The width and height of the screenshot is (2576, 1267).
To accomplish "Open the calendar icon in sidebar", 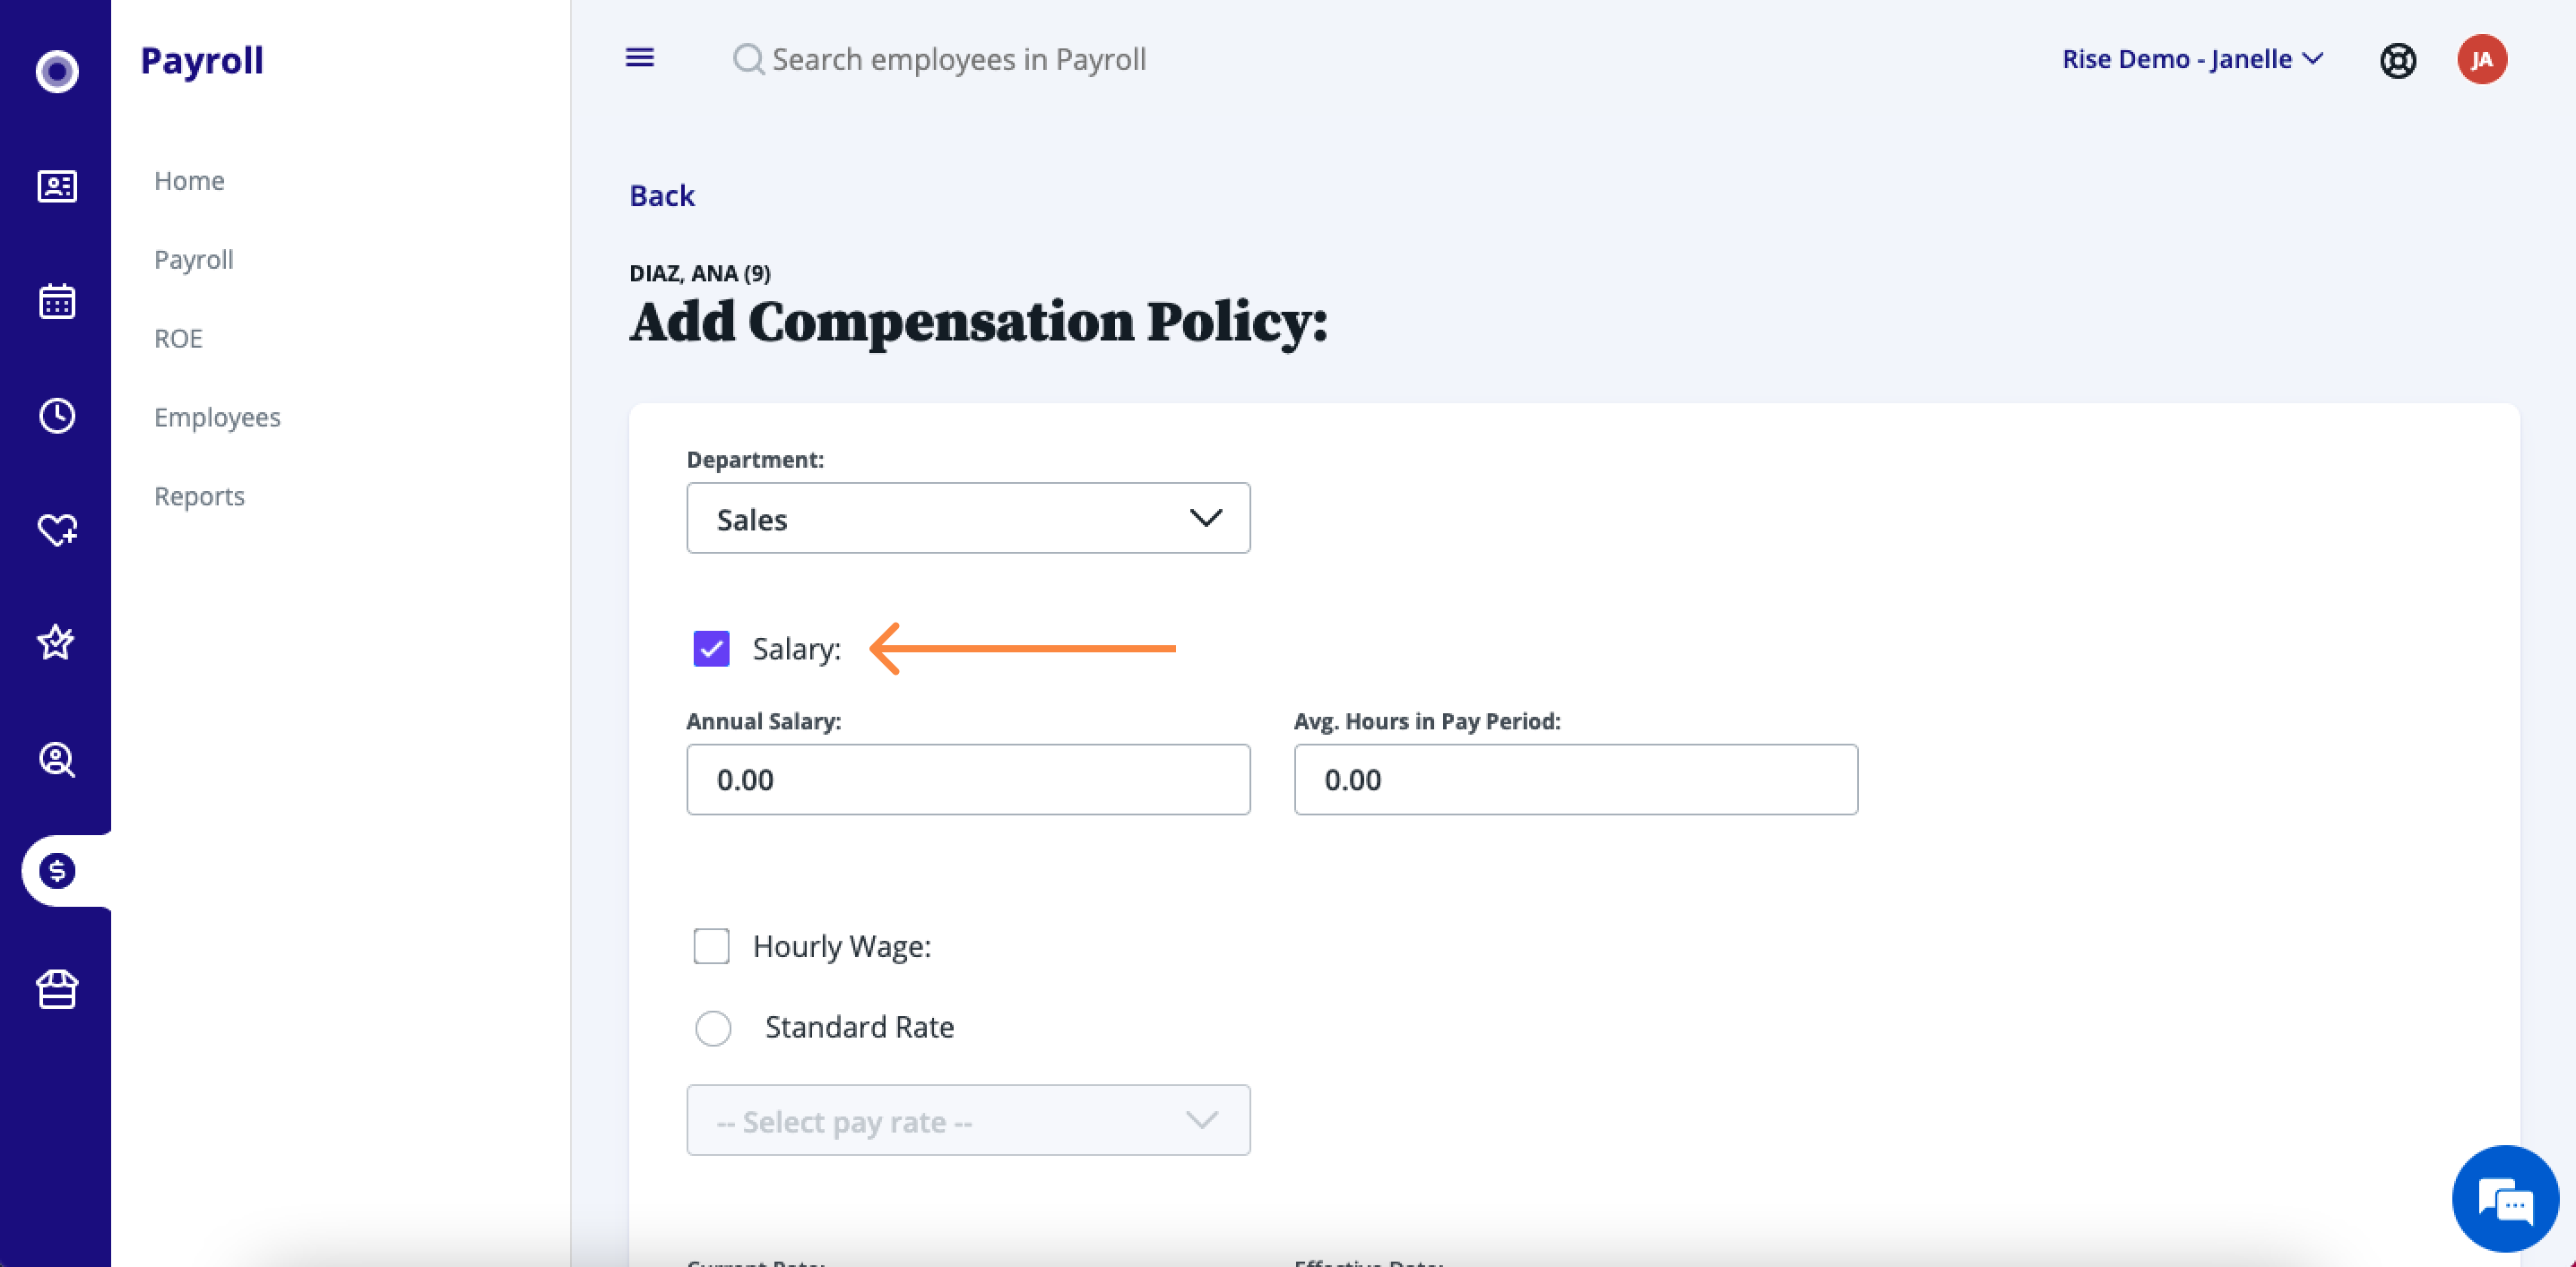I will pos(57,301).
